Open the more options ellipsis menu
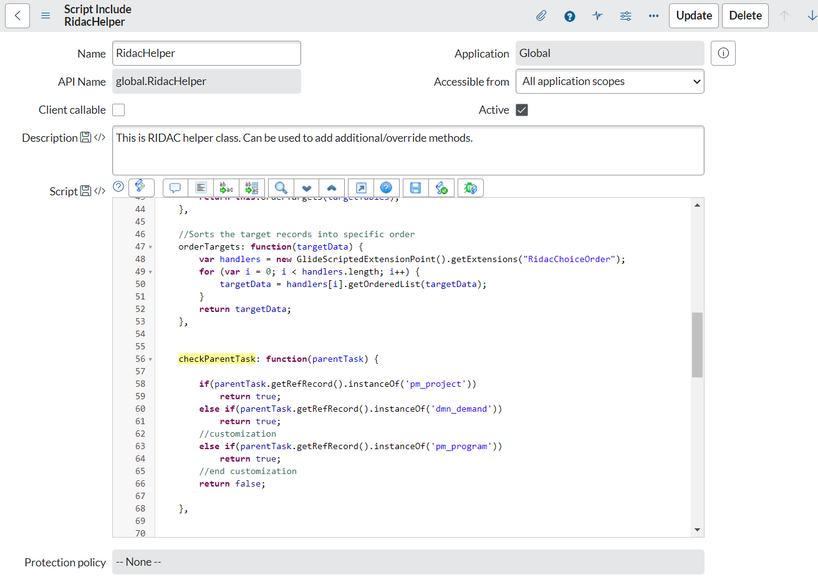The image size is (818, 584). click(x=653, y=16)
